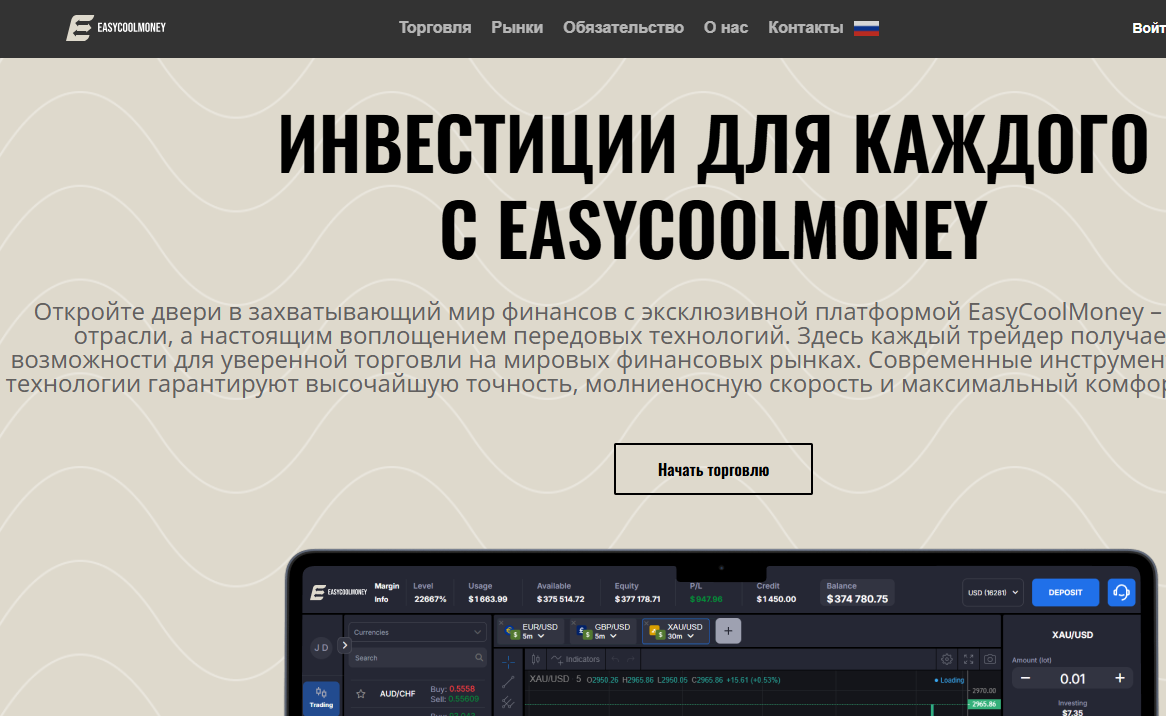Viewport: 1166px width, 716px height.
Task: Switch to the XAU/USD chart tab
Action: tap(676, 631)
